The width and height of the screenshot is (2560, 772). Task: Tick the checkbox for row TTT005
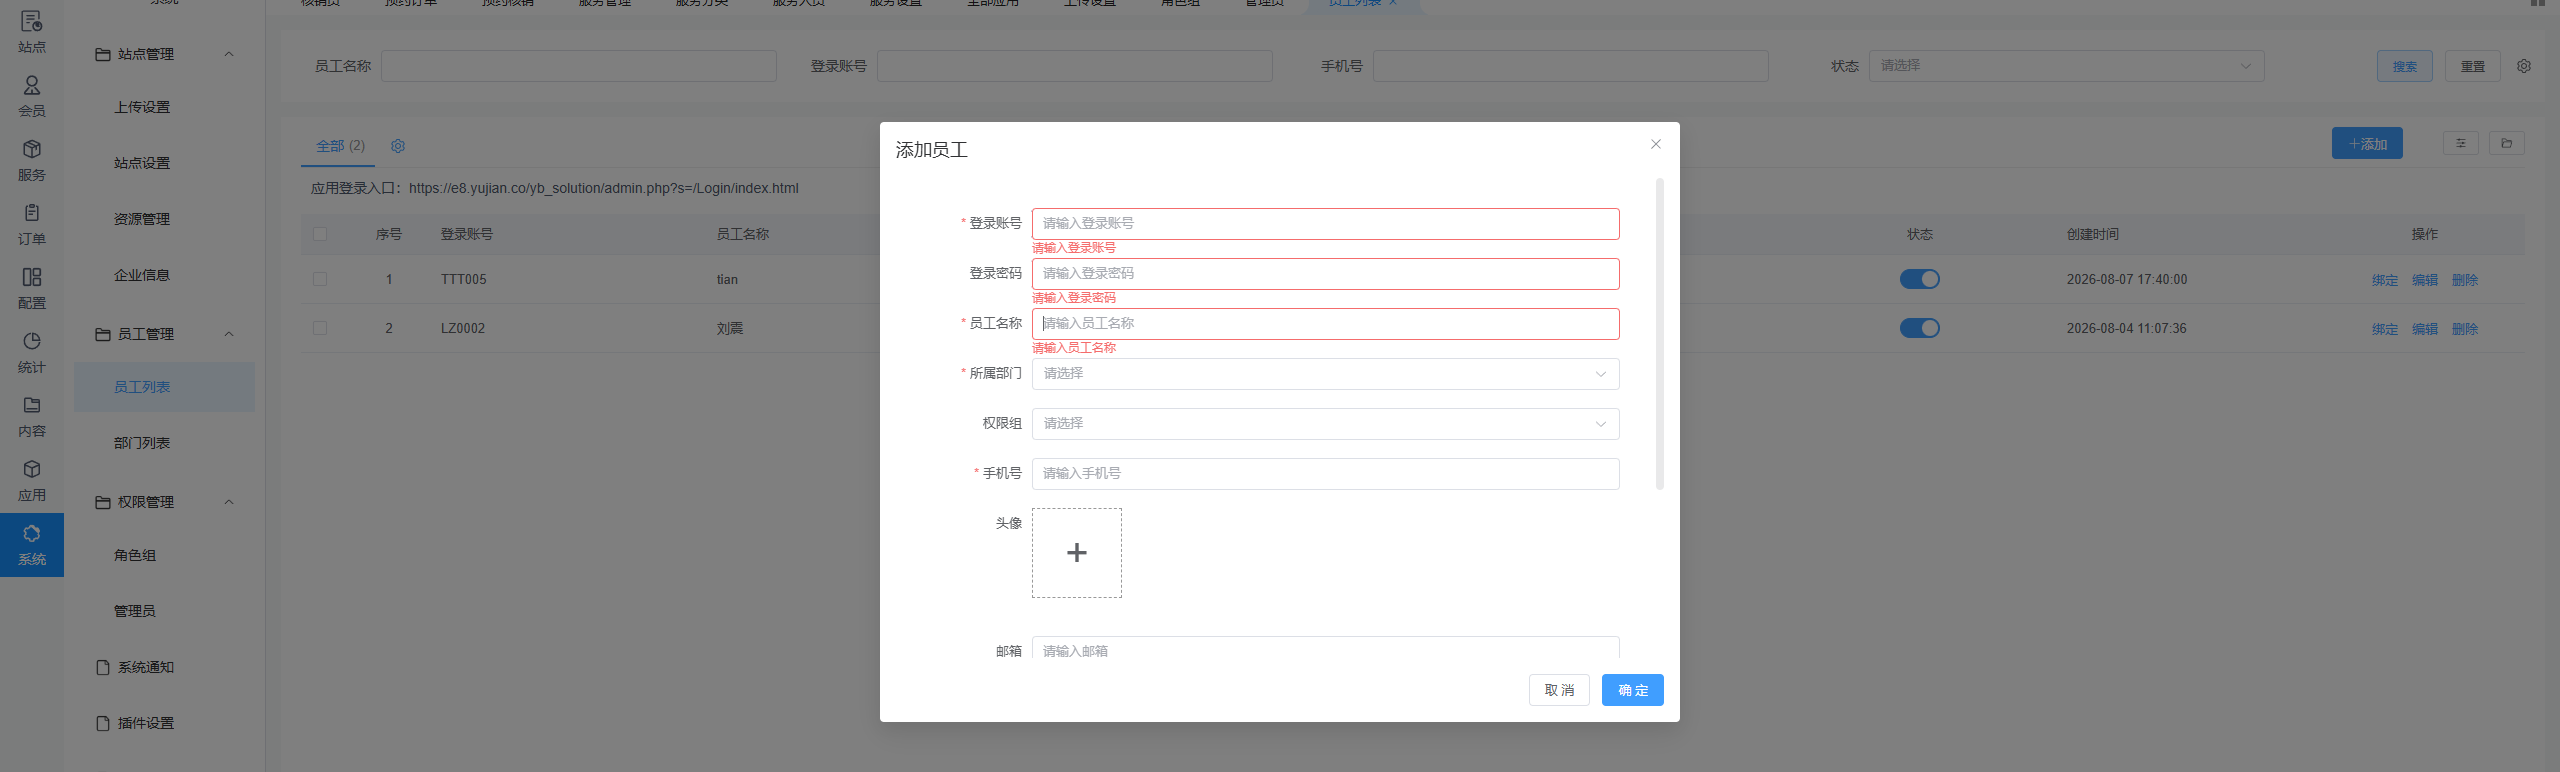[x=320, y=279]
